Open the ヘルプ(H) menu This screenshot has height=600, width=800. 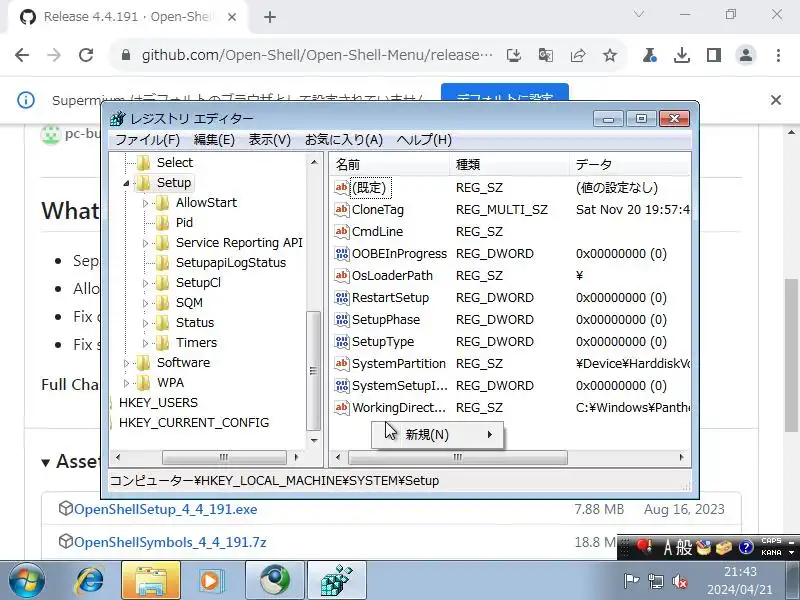424,140
